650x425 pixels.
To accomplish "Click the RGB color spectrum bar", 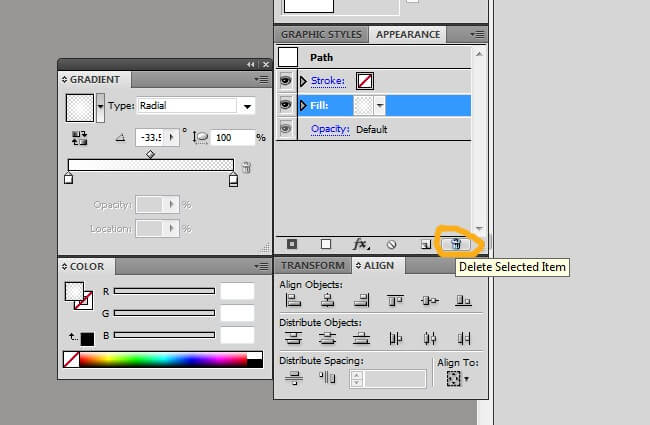I will click(x=162, y=359).
